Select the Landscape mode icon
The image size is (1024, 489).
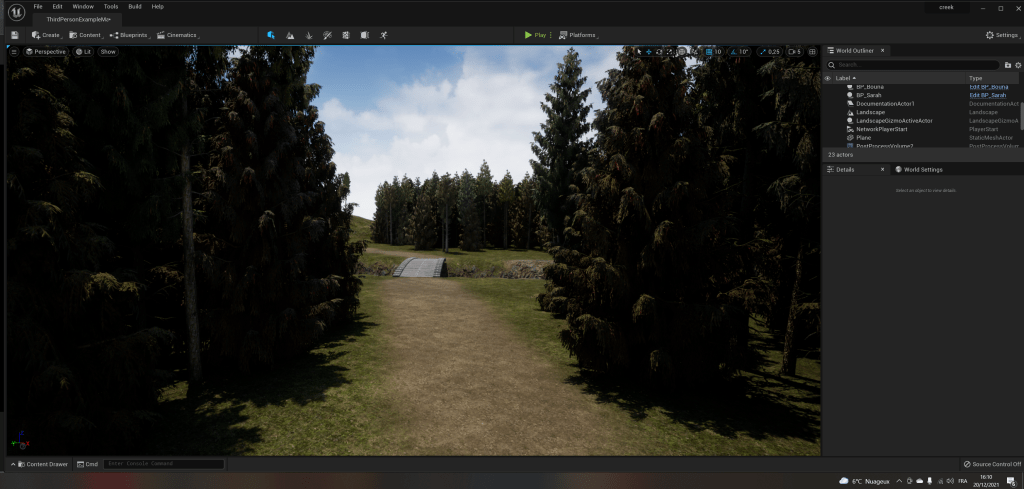click(290, 35)
